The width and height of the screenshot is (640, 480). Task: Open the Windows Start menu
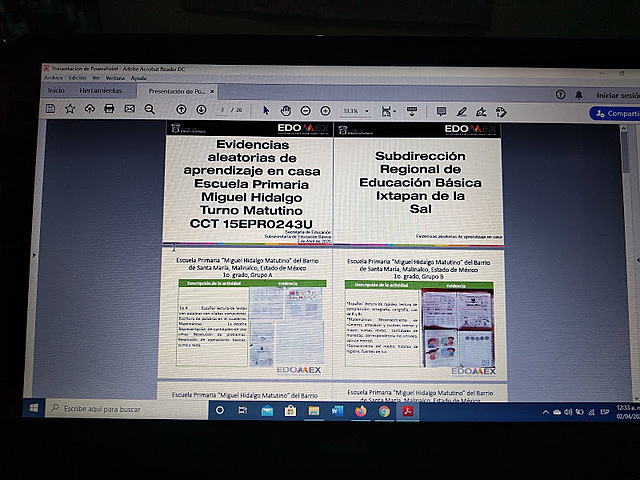(34, 407)
